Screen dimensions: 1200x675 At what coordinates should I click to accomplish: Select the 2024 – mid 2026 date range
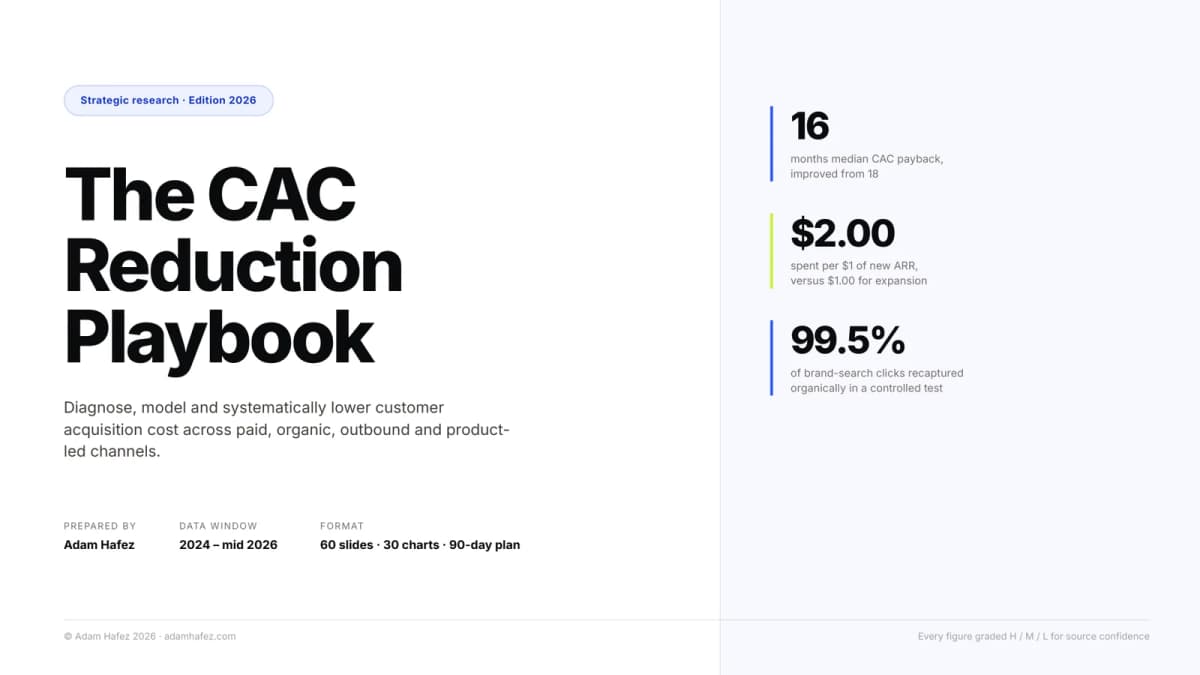tap(228, 545)
